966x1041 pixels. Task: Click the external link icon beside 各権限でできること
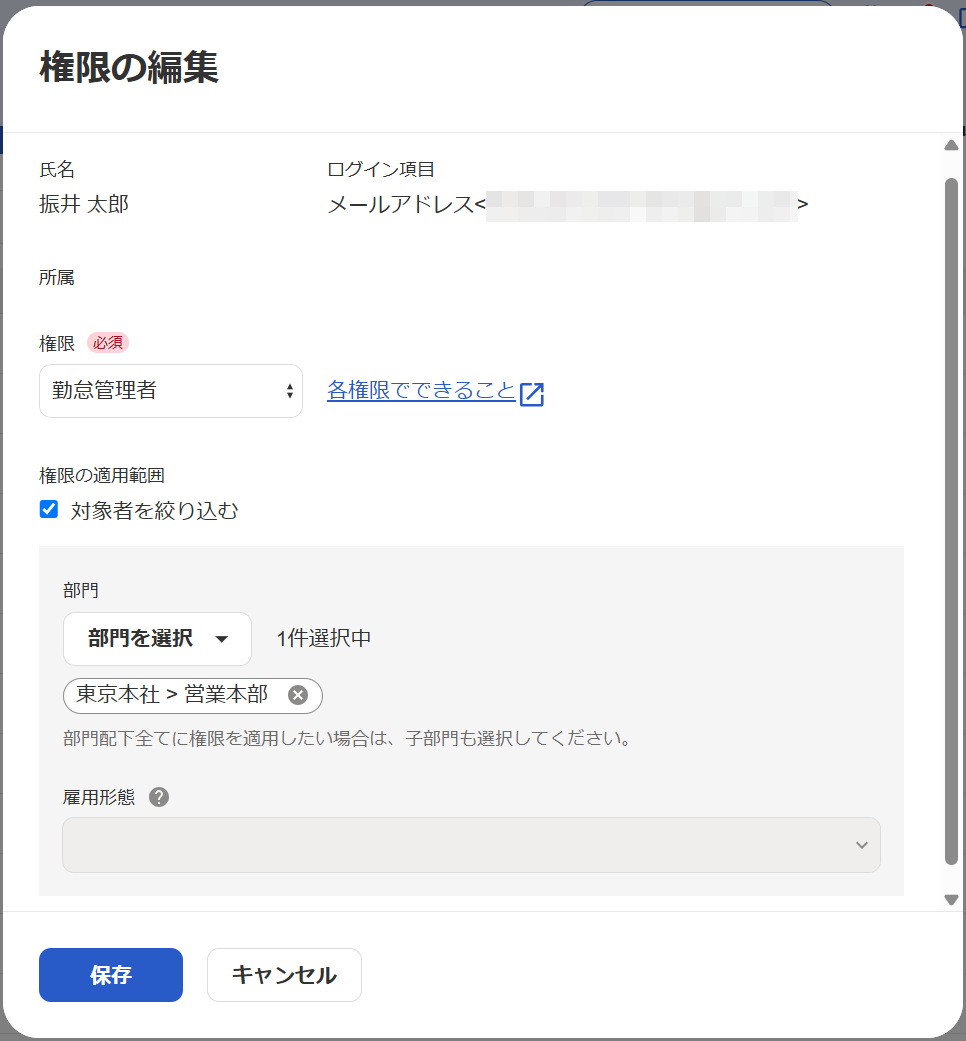click(532, 394)
